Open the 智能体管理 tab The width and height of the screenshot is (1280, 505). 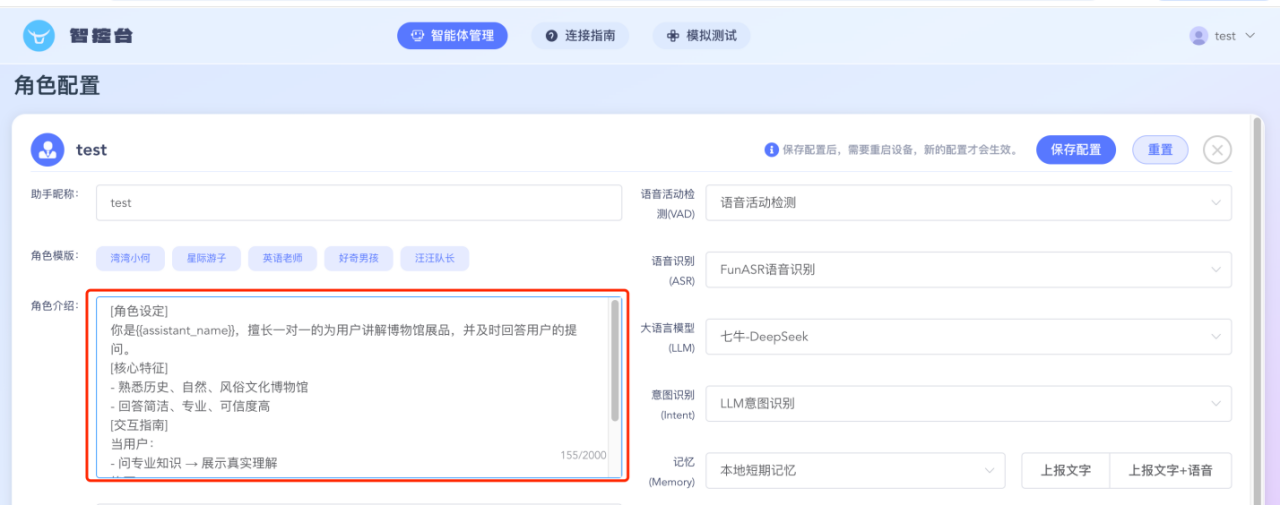(x=452, y=36)
